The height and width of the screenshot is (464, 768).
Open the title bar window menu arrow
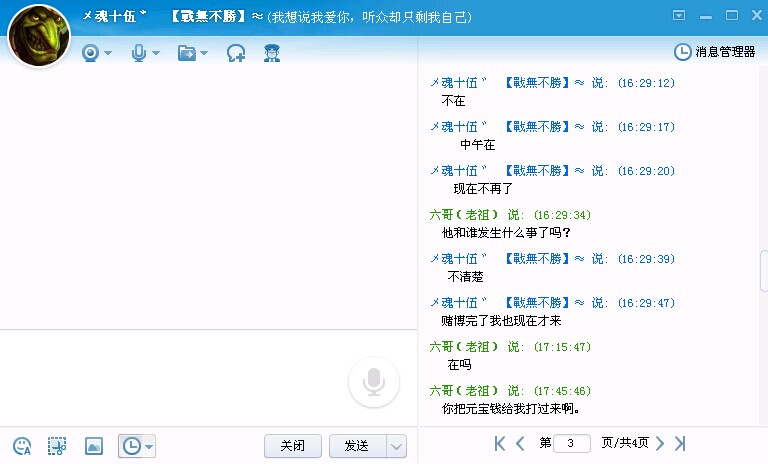click(x=679, y=15)
